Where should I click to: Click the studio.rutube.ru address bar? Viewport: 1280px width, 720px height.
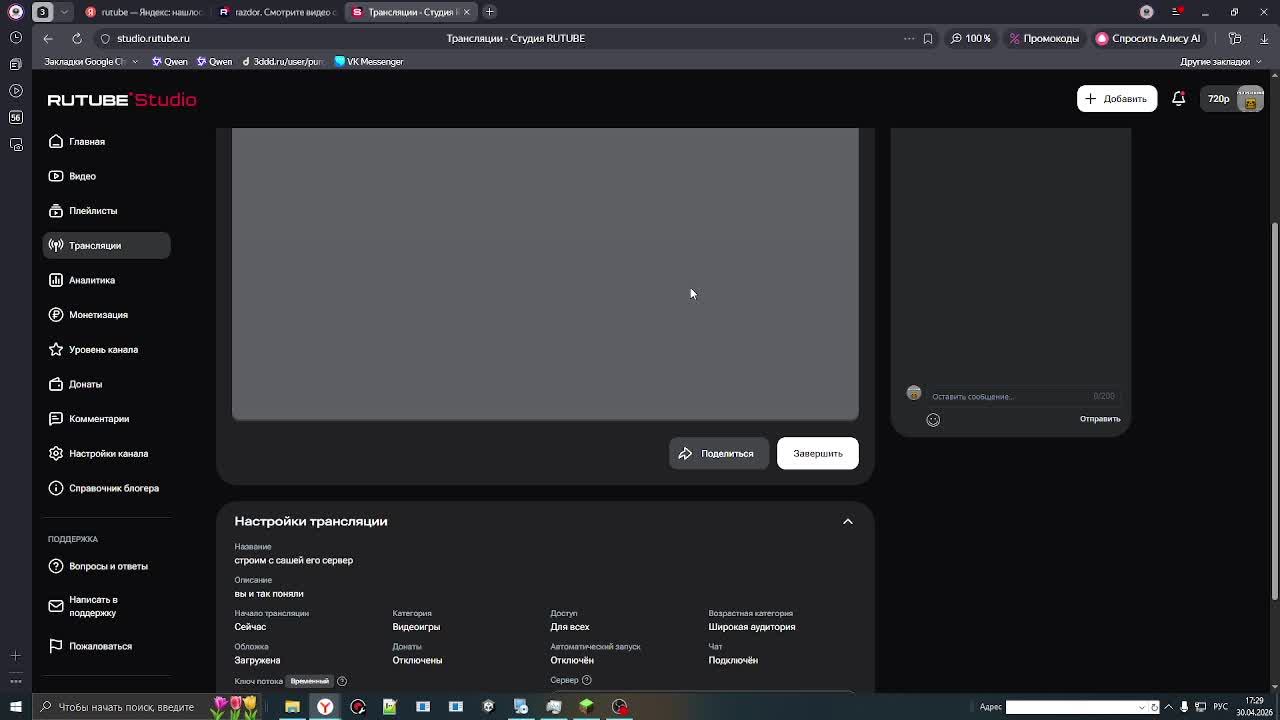[x=153, y=38]
